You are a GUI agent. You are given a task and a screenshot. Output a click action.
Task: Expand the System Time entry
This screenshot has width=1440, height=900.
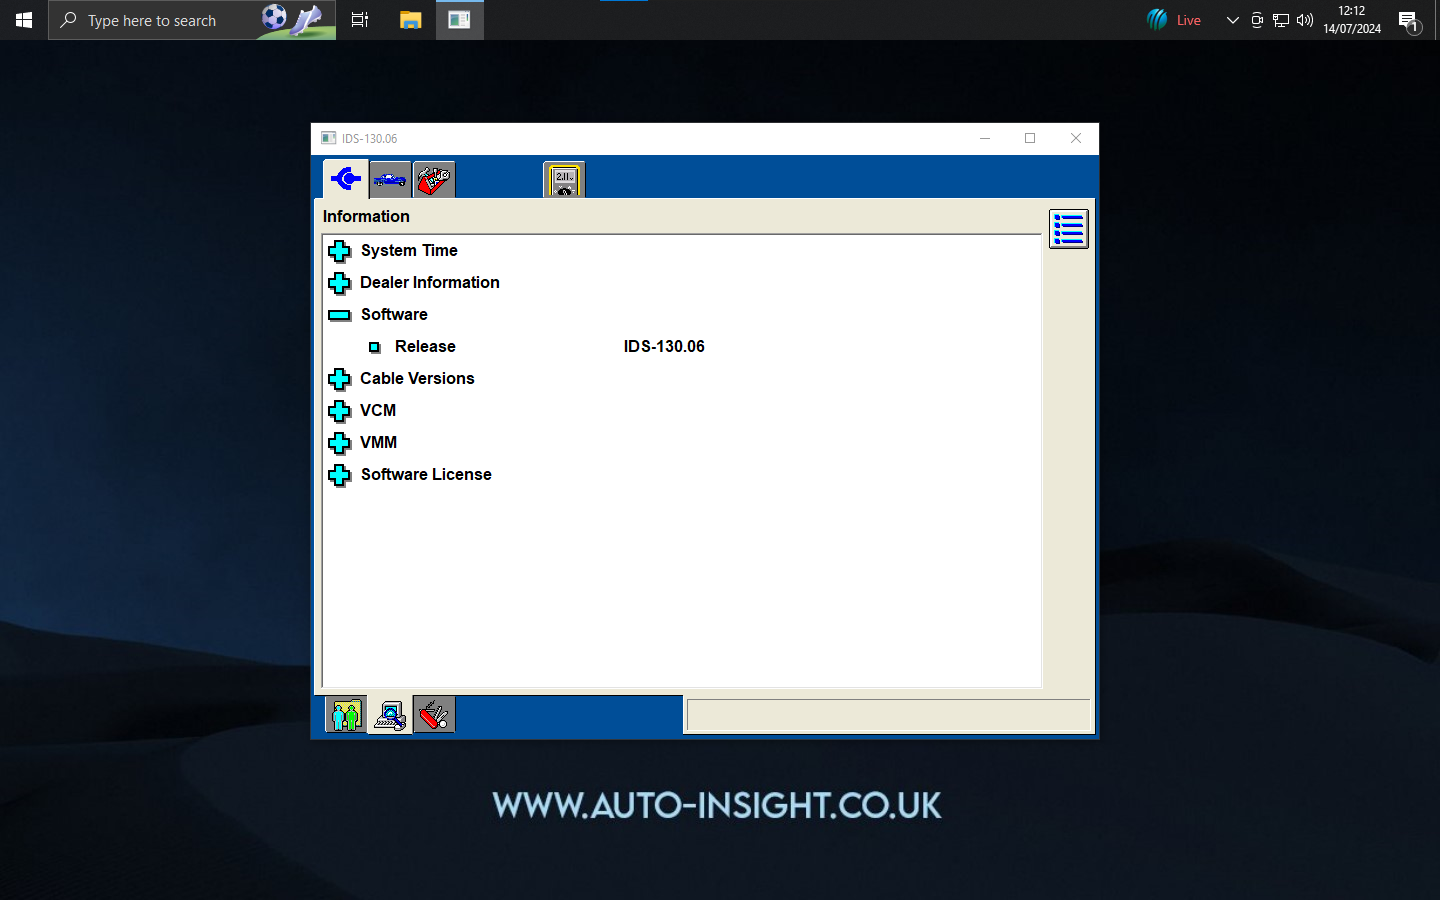click(x=340, y=251)
